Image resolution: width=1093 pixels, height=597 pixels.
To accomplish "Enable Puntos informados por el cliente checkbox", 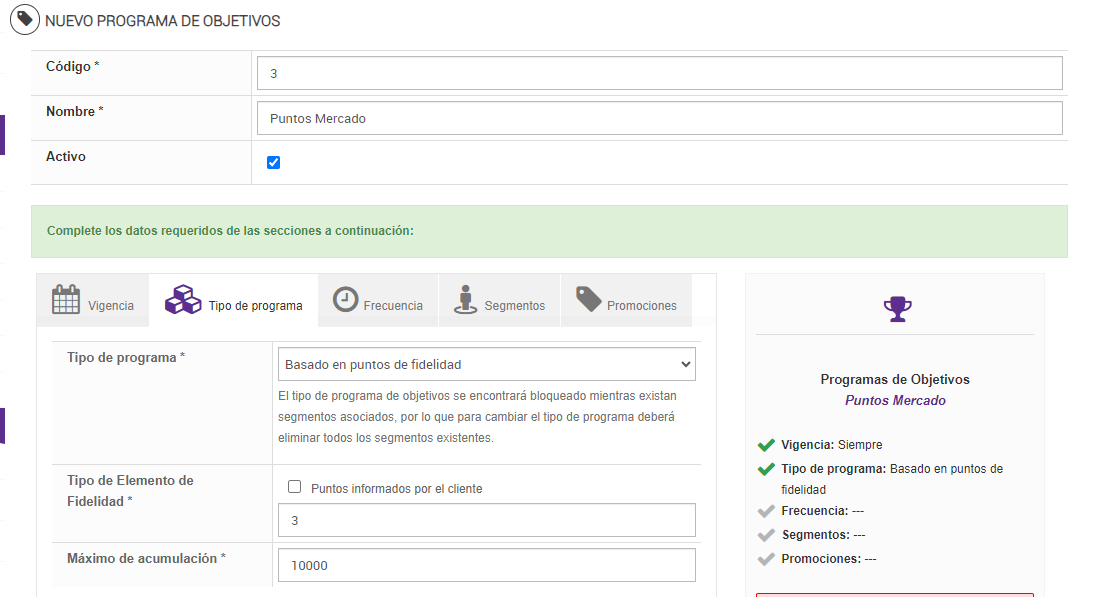I will pos(294,487).
